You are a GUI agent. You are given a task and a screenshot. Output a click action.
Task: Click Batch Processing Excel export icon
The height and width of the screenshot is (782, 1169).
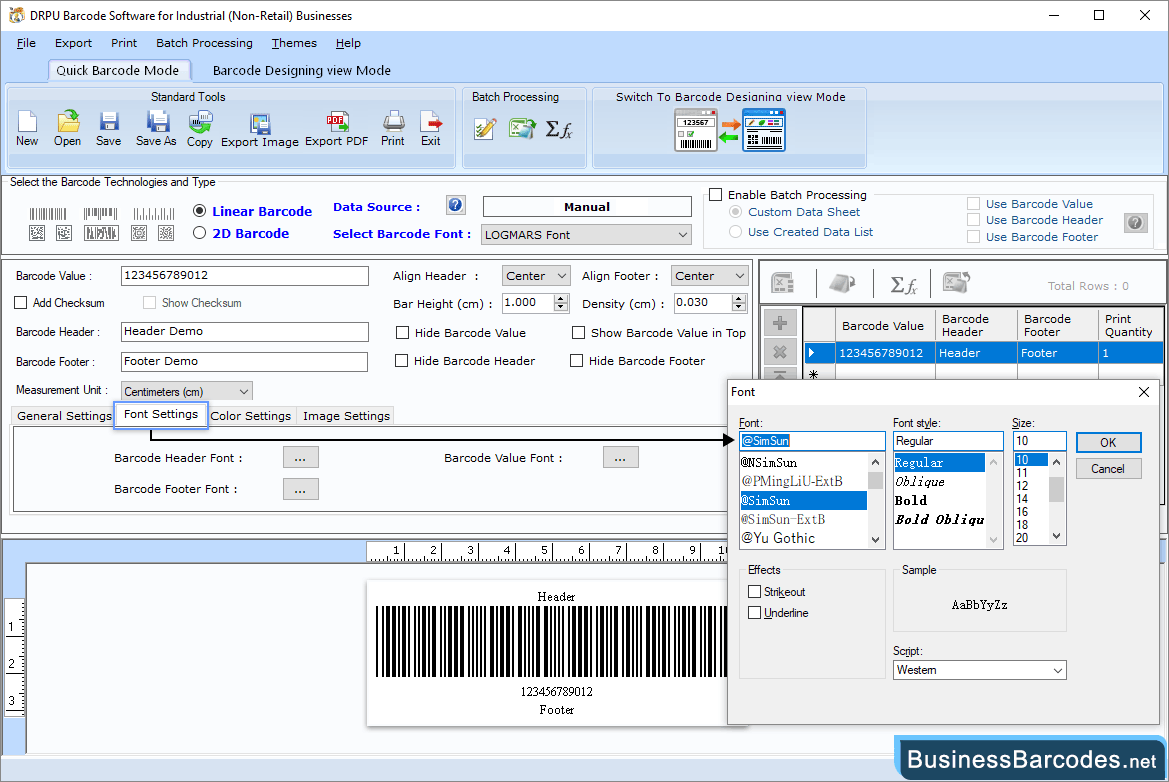coord(522,128)
